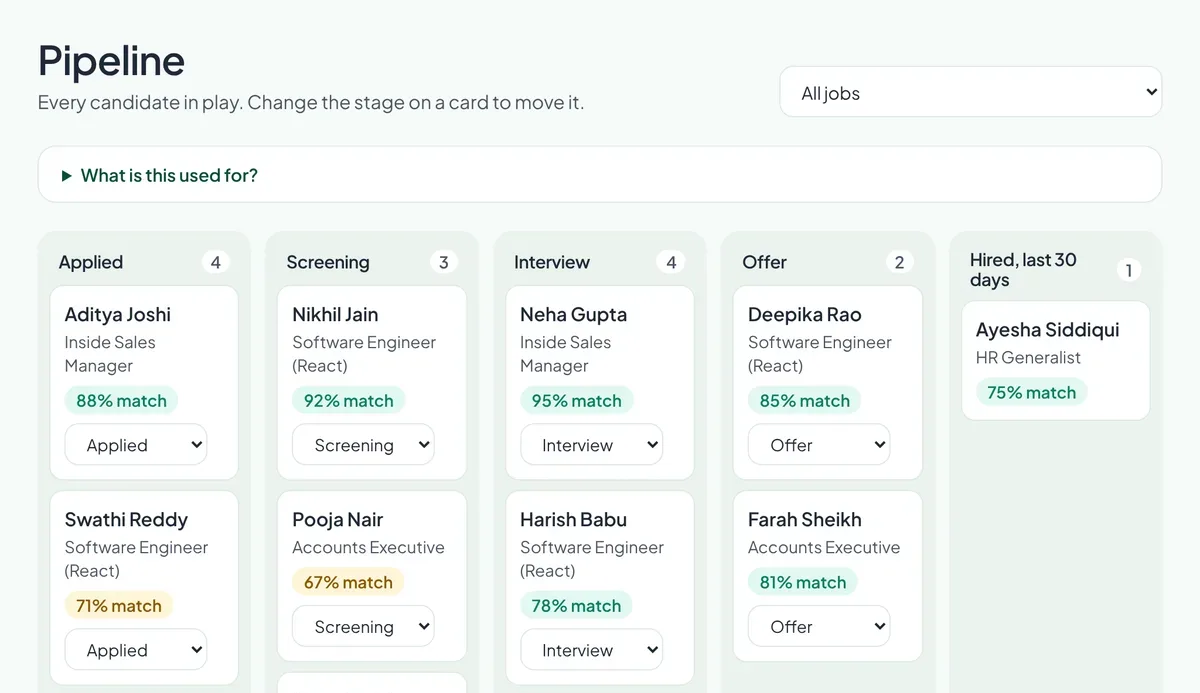Click the Swathi Reddy candidate name
The height and width of the screenshot is (693, 1200).
coord(126,519)
